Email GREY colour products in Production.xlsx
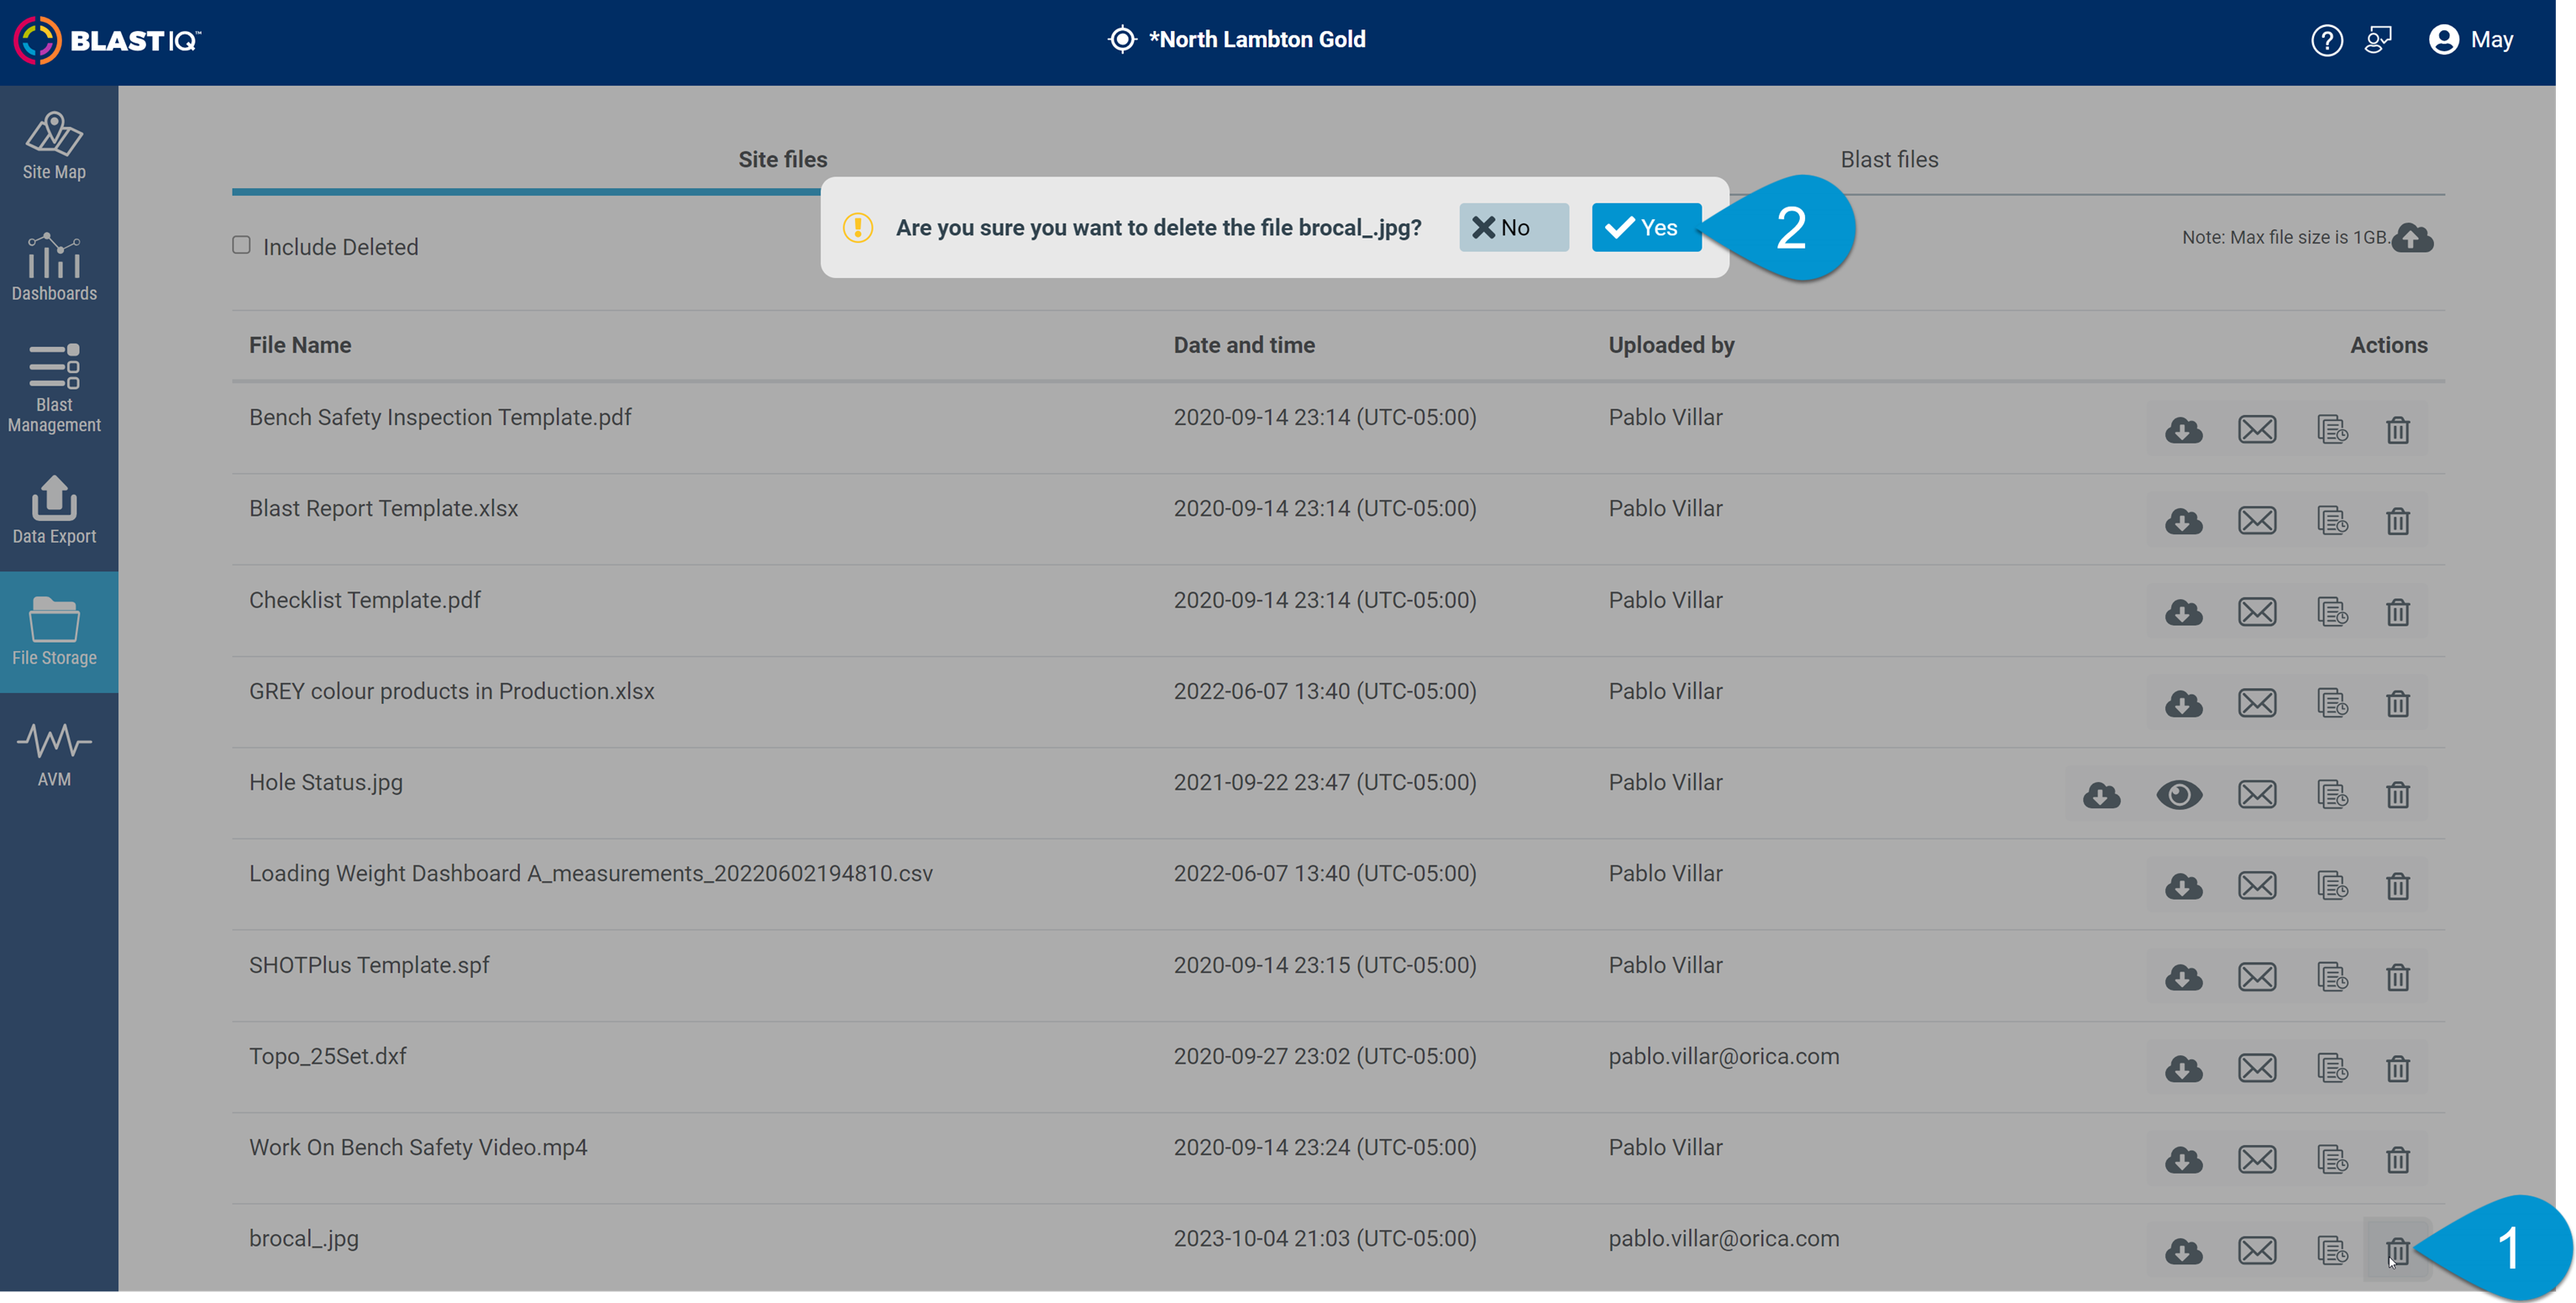The width and height of the screenshot is (2576, 1303). click(2257, 703)
